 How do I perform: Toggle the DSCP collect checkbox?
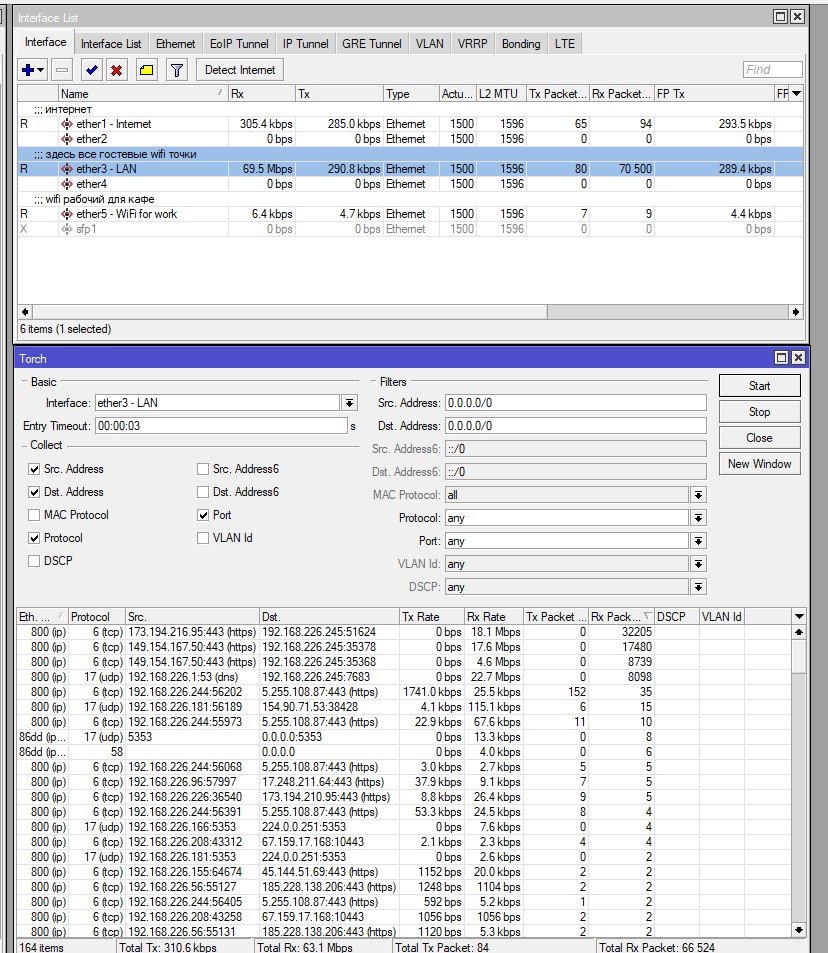click(x=35, y=561)
